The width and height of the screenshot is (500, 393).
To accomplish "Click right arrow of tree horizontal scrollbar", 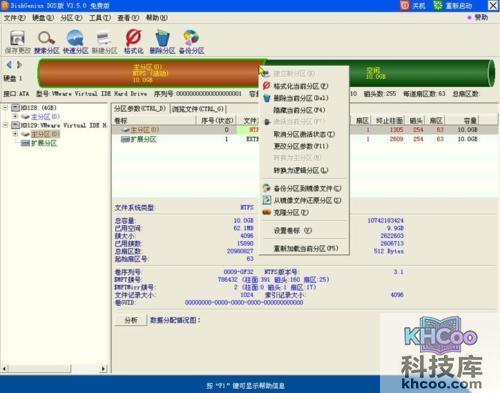I will pyautogui.click(x=103, y=368).
